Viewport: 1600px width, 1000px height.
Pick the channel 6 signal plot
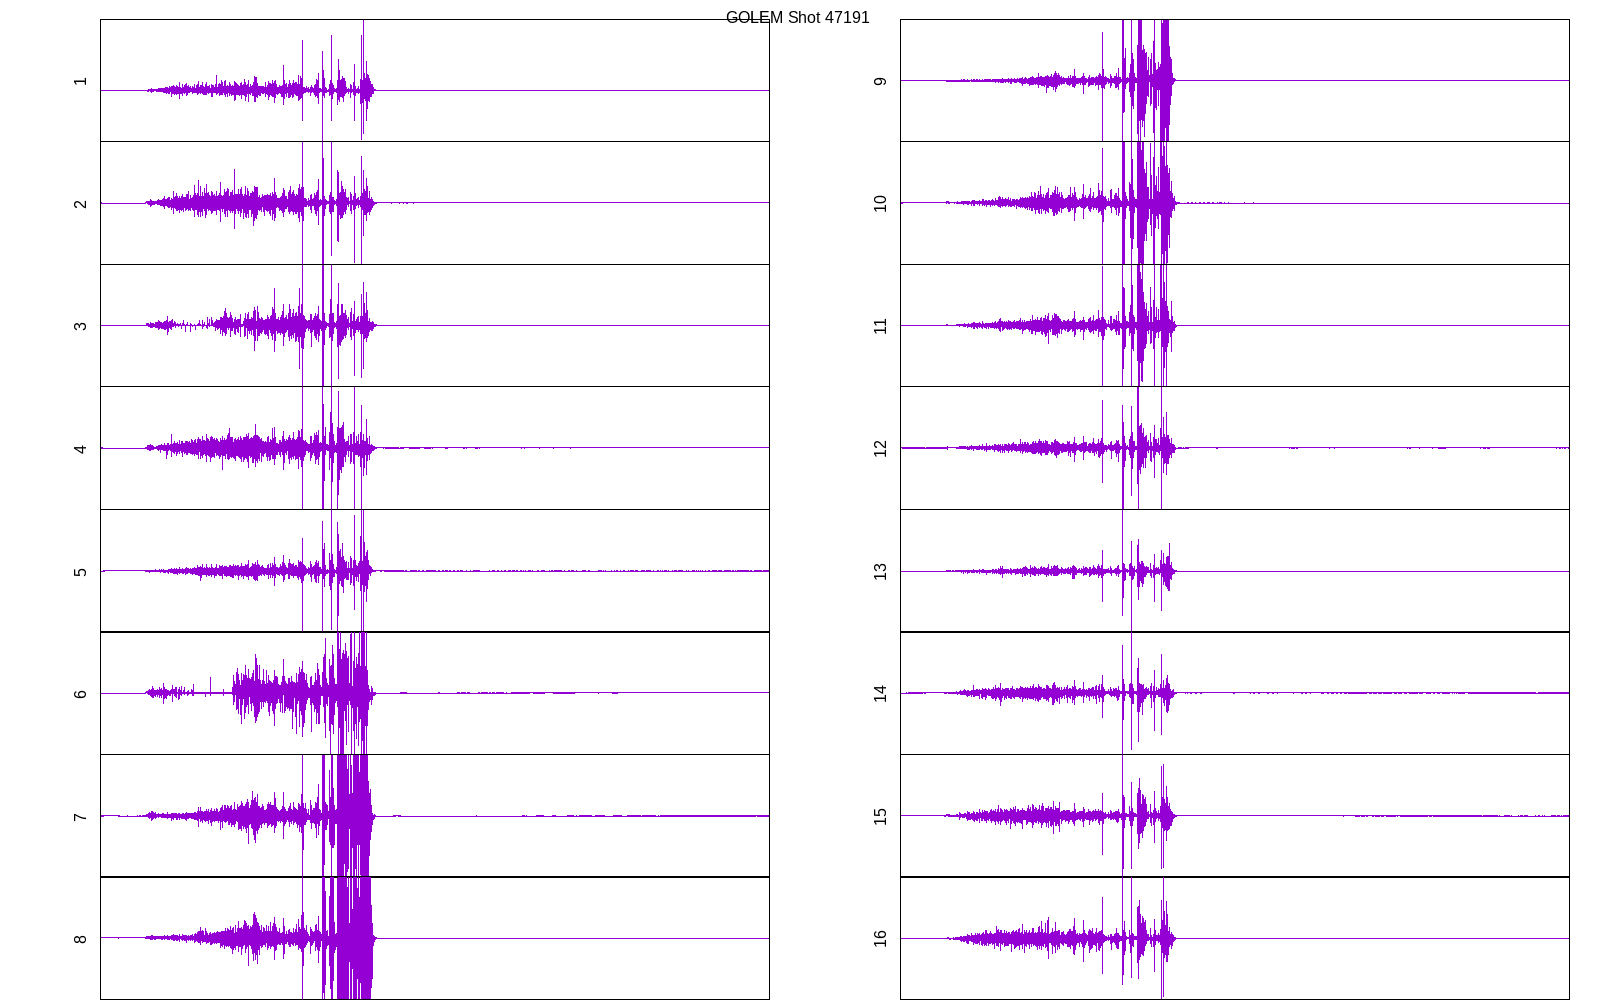click(x=435, y=693)
